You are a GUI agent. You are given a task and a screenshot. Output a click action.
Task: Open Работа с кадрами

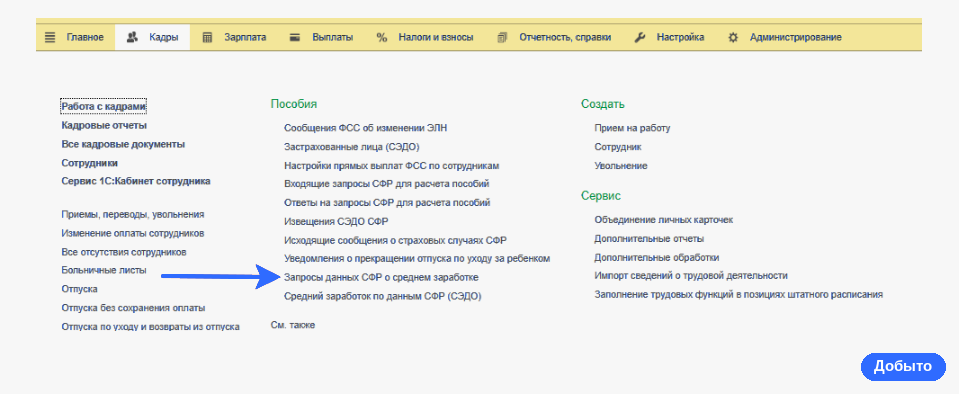coord(104,106)
